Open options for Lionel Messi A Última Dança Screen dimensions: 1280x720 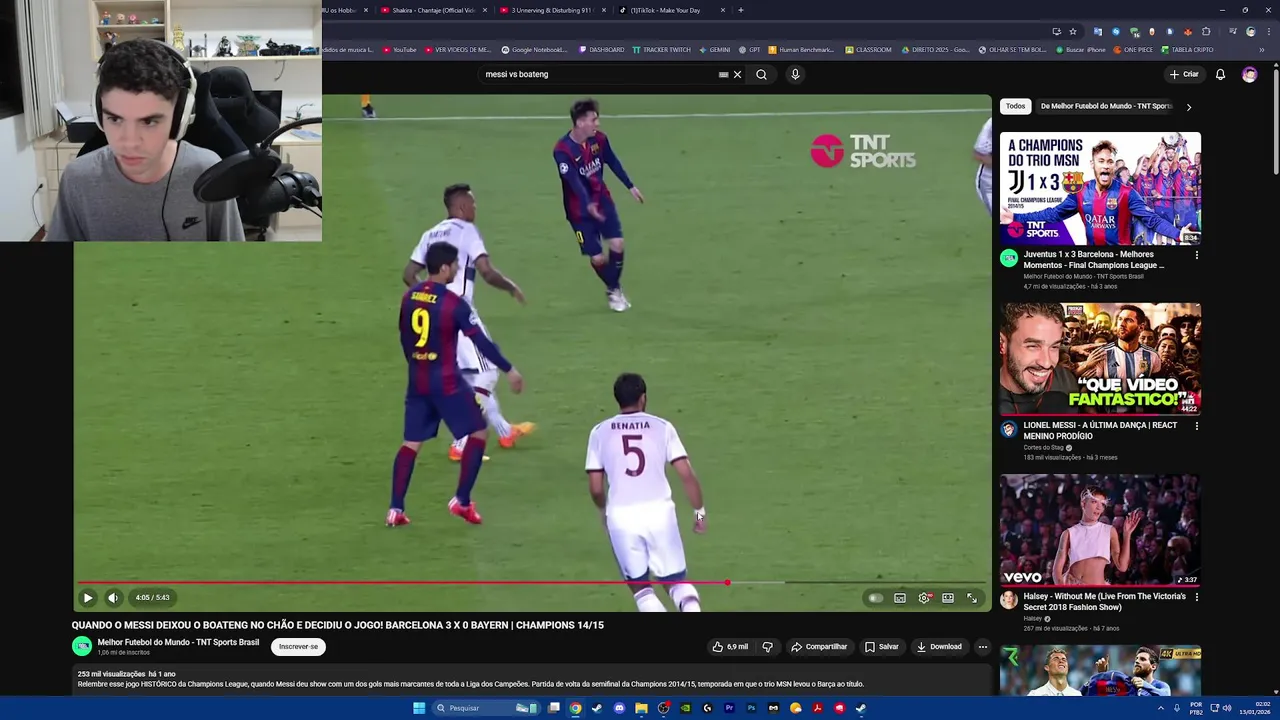[x=1197, y=426]
